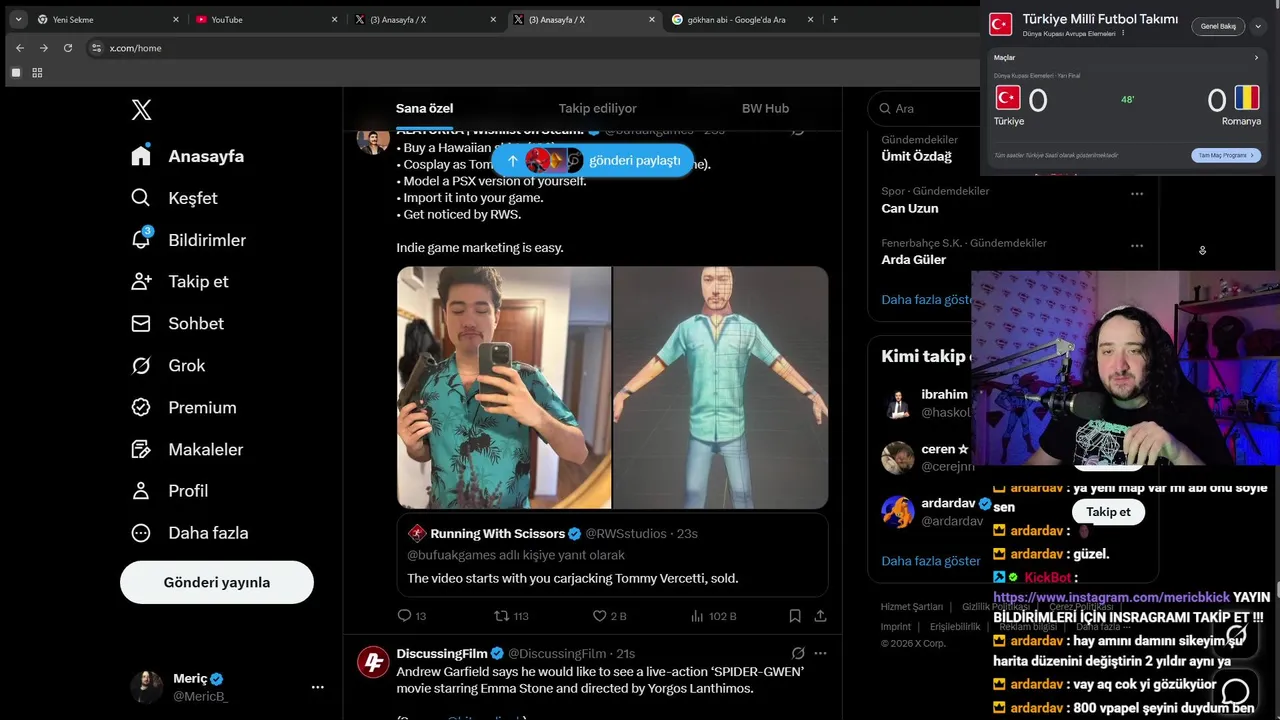This screenshot has width=1280, height=720.
Task: Click browser forward arrow
Action: click(43, 48)
